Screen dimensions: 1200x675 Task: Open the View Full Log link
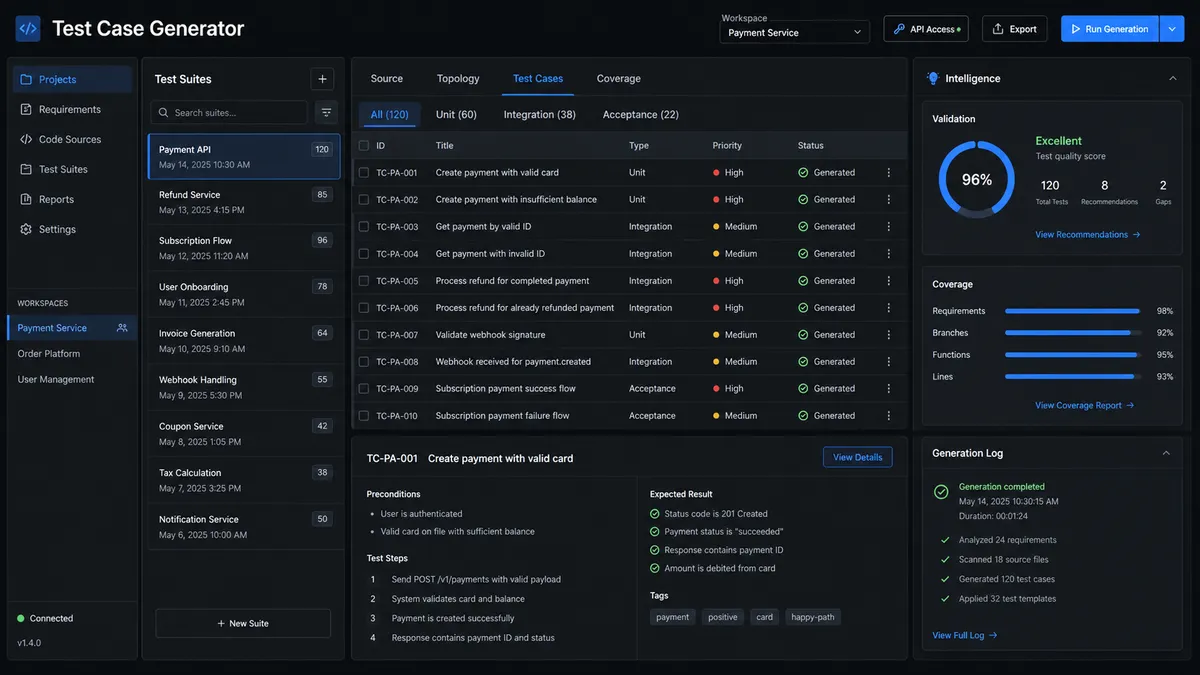(965, 636)
